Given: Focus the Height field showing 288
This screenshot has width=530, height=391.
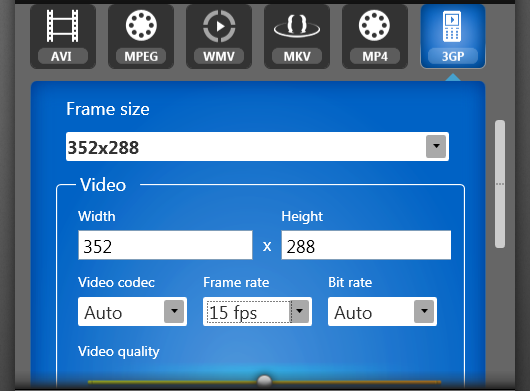Looking at the screenshot, I should pos(366,245).
